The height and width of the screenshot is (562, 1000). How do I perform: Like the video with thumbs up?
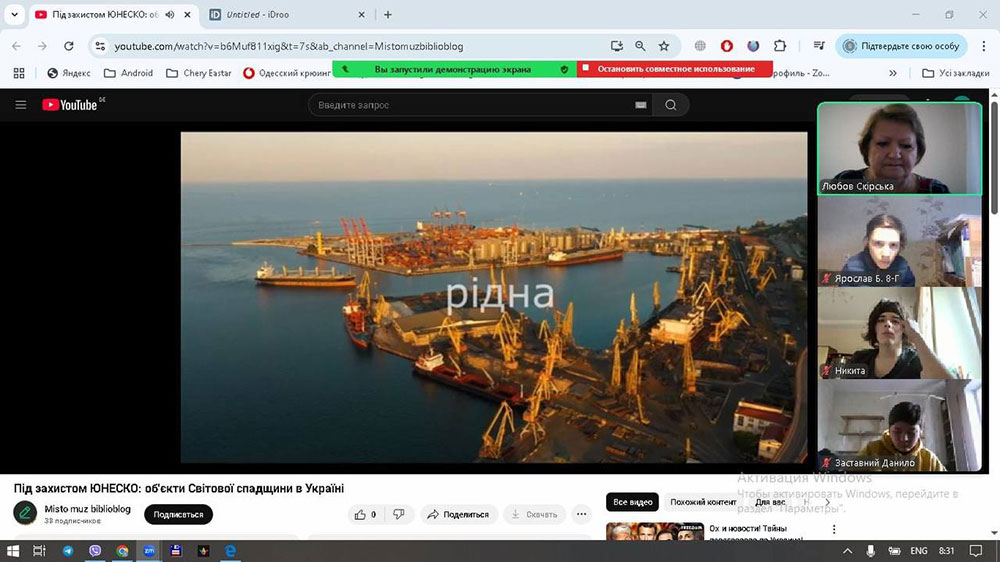(x=365, y=514)
